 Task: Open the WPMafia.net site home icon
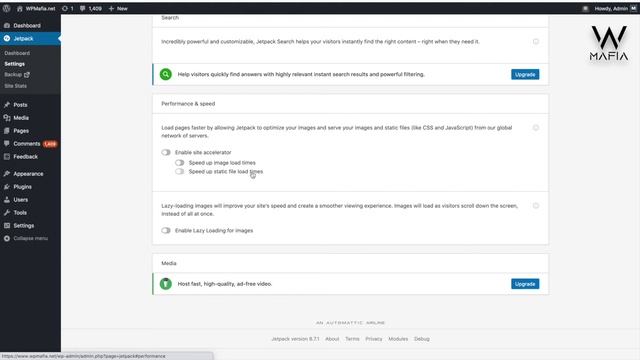pyautogui.click(x=20, y=8)
